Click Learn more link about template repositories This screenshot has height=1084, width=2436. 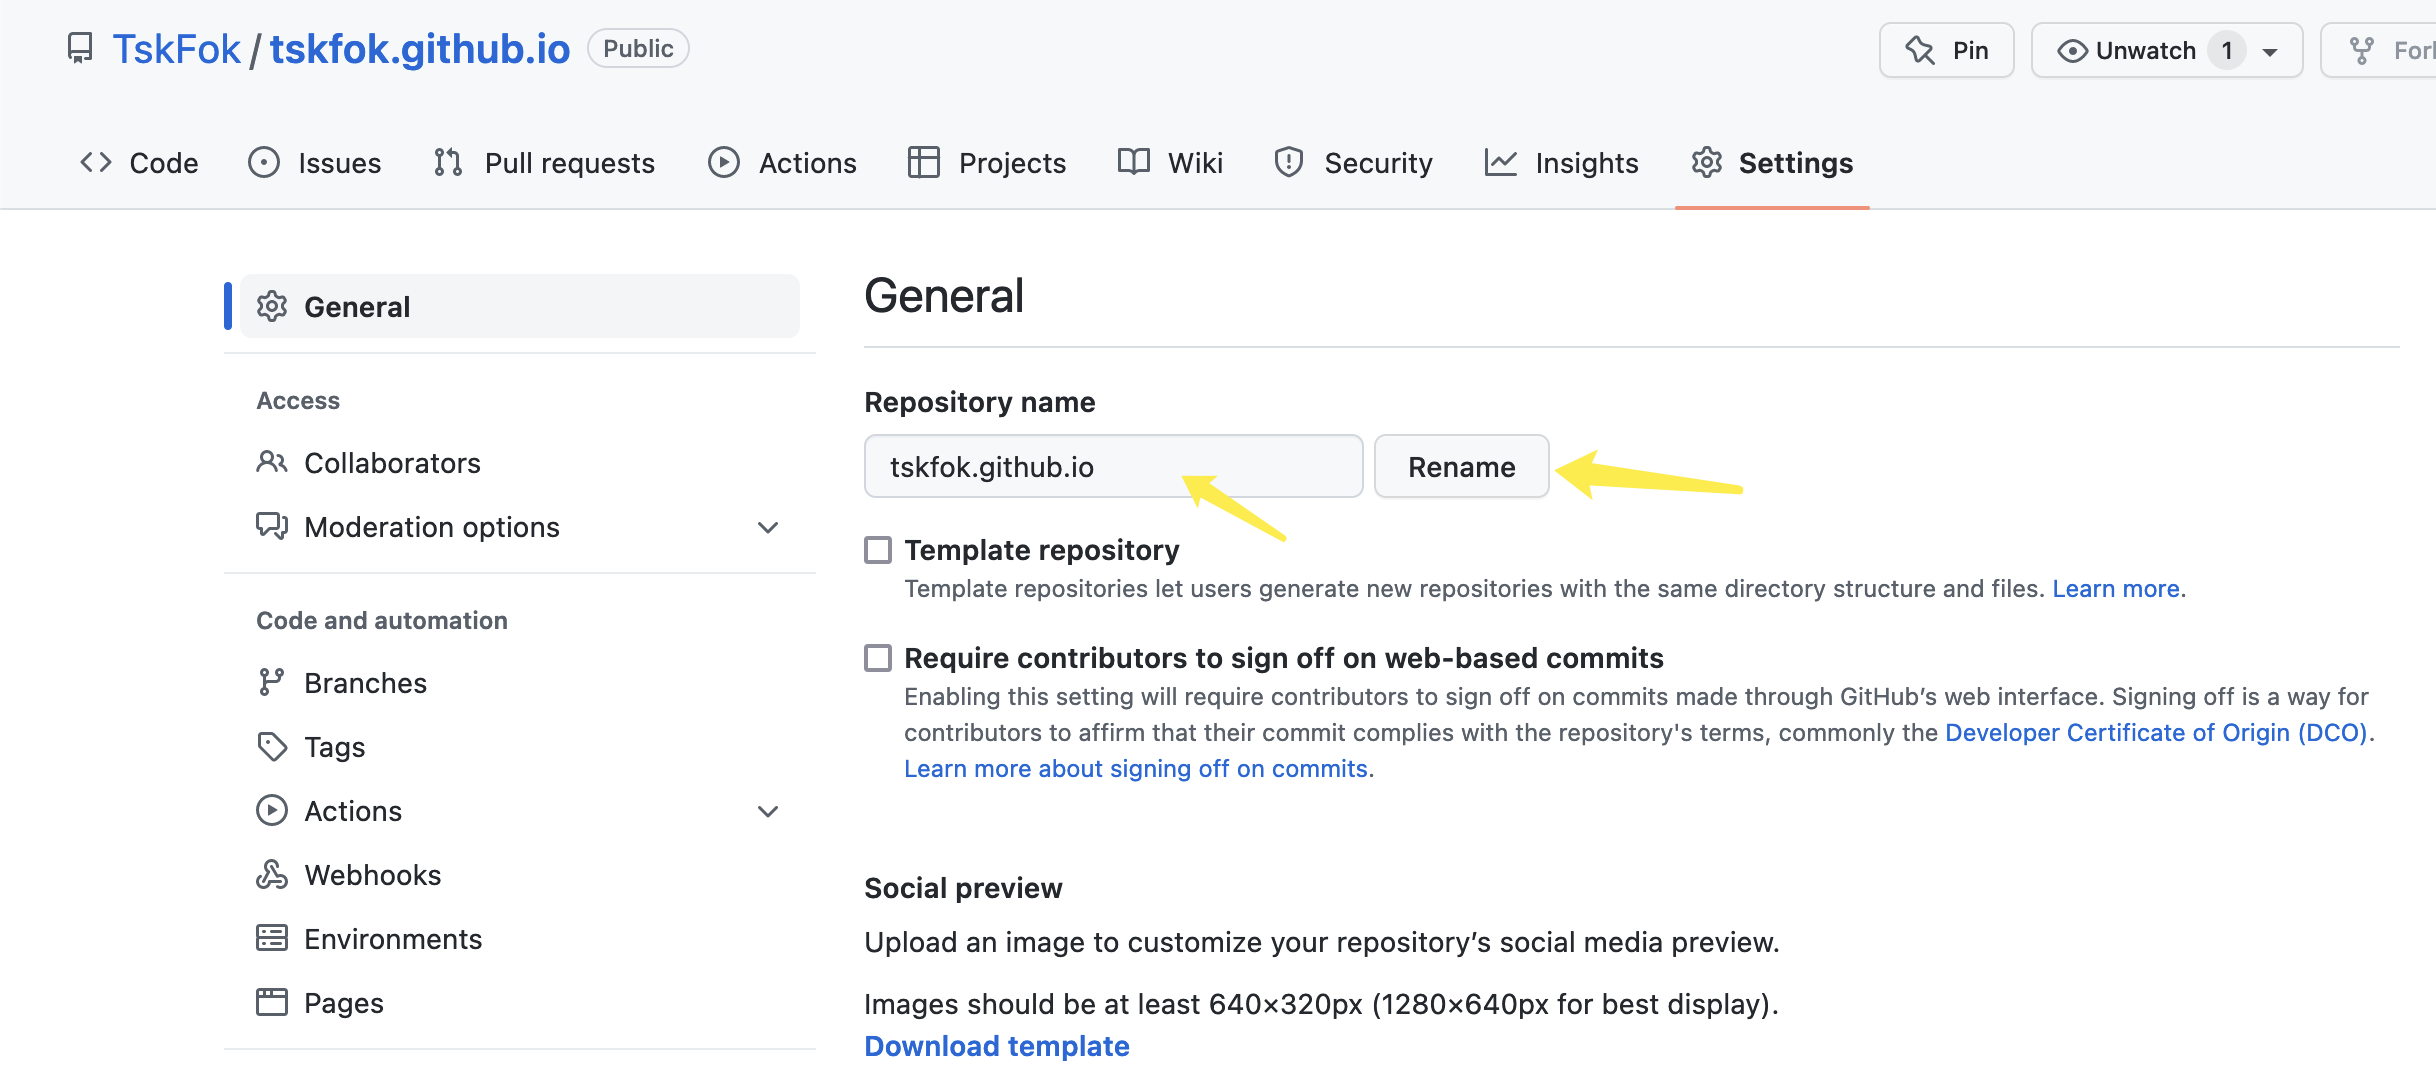(x=2116, y=589)
